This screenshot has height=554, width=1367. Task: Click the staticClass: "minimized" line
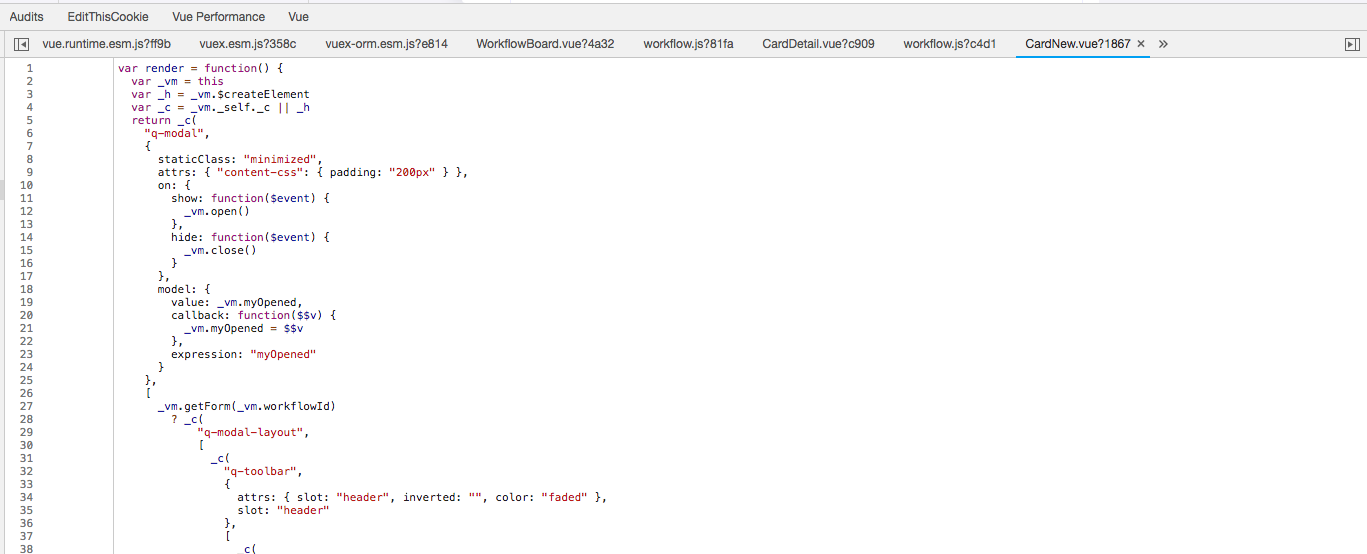click(x=240, y=159)
